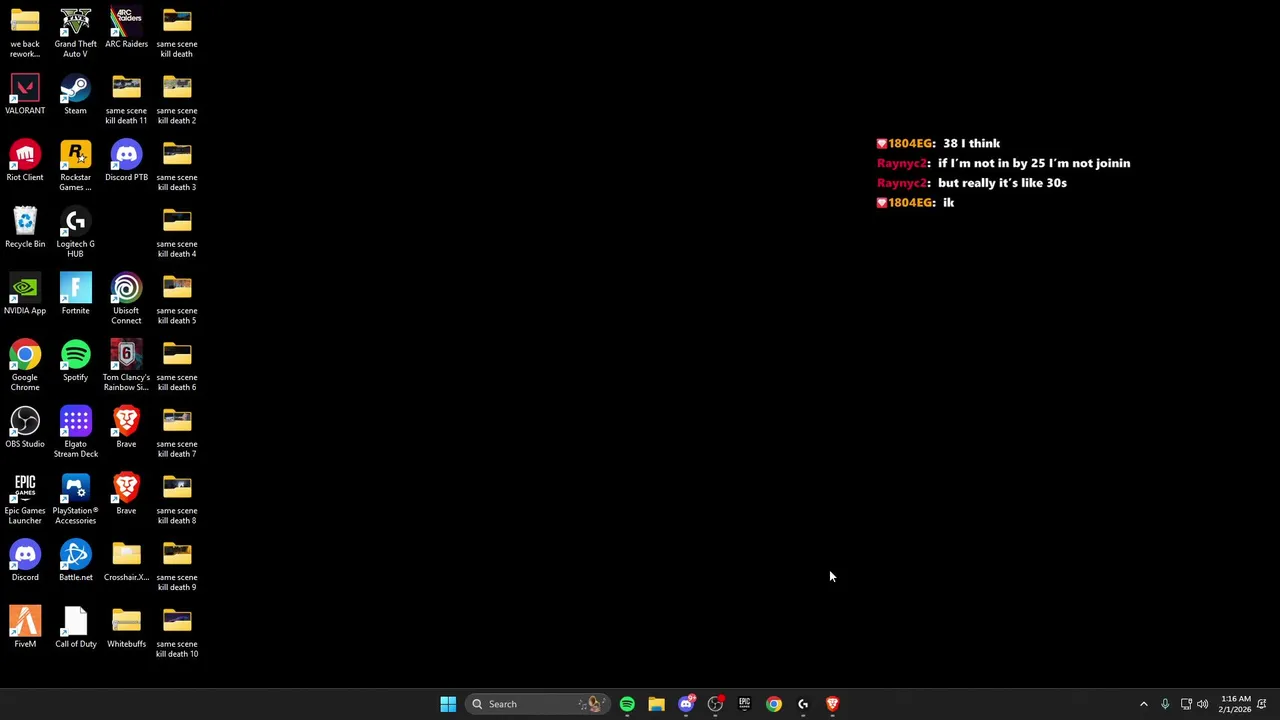
Task: Open Logitech G HUB taskbar icon
Action: [803, 704]
